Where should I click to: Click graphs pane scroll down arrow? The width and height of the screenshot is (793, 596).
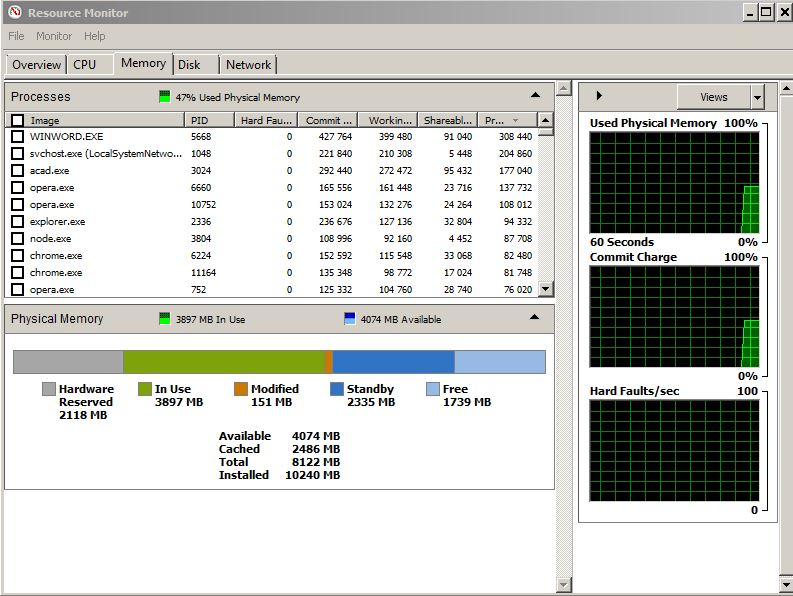click(786, 585)
